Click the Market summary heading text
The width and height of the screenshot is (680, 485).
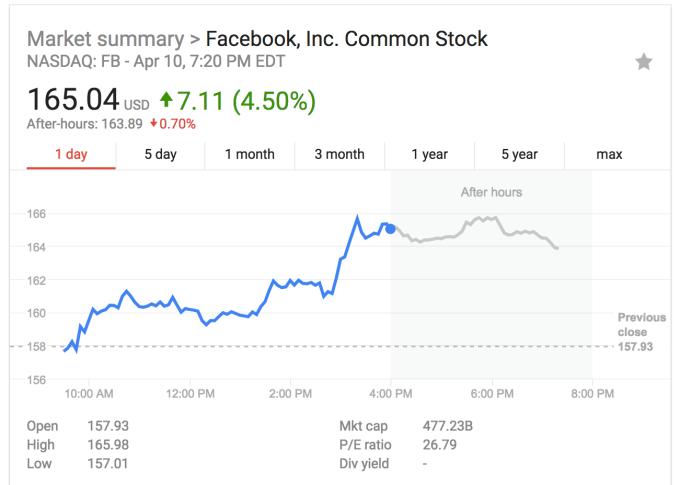tap(103, 40)
